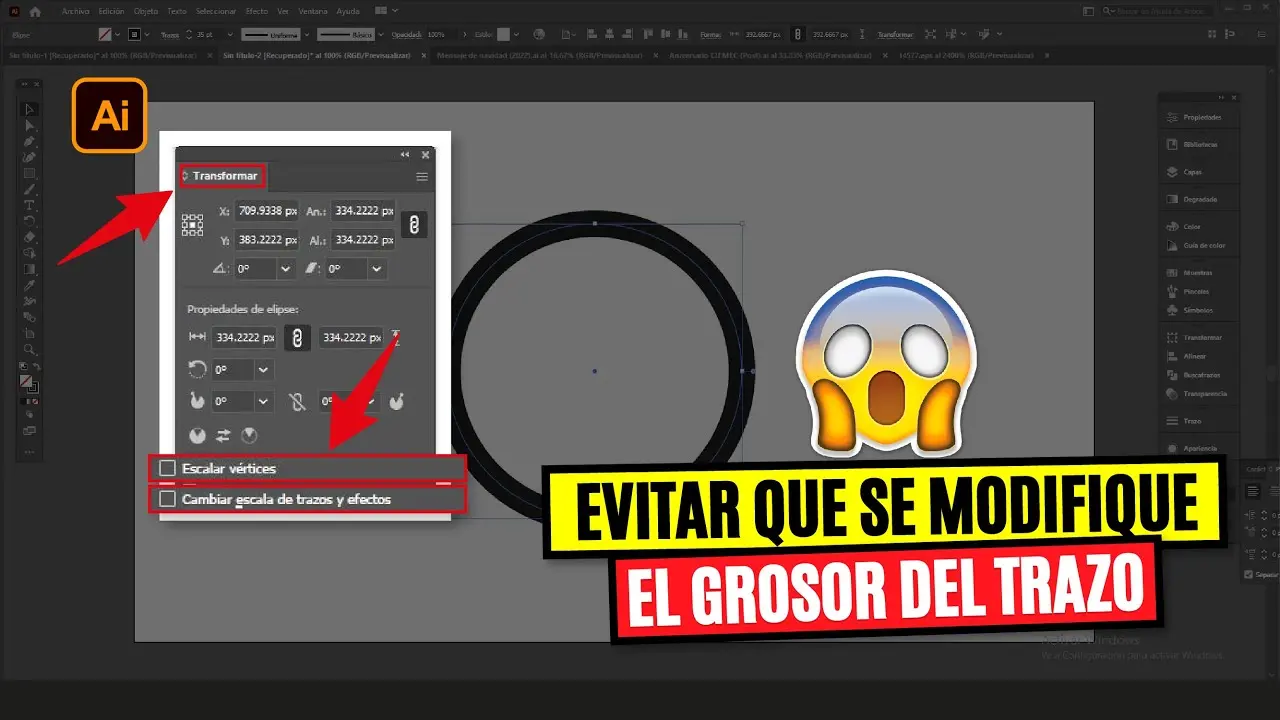Screen dimensions: 1280x720
Task: Enable the Escalar vértices checkbox
Action: tap(168, 468)
